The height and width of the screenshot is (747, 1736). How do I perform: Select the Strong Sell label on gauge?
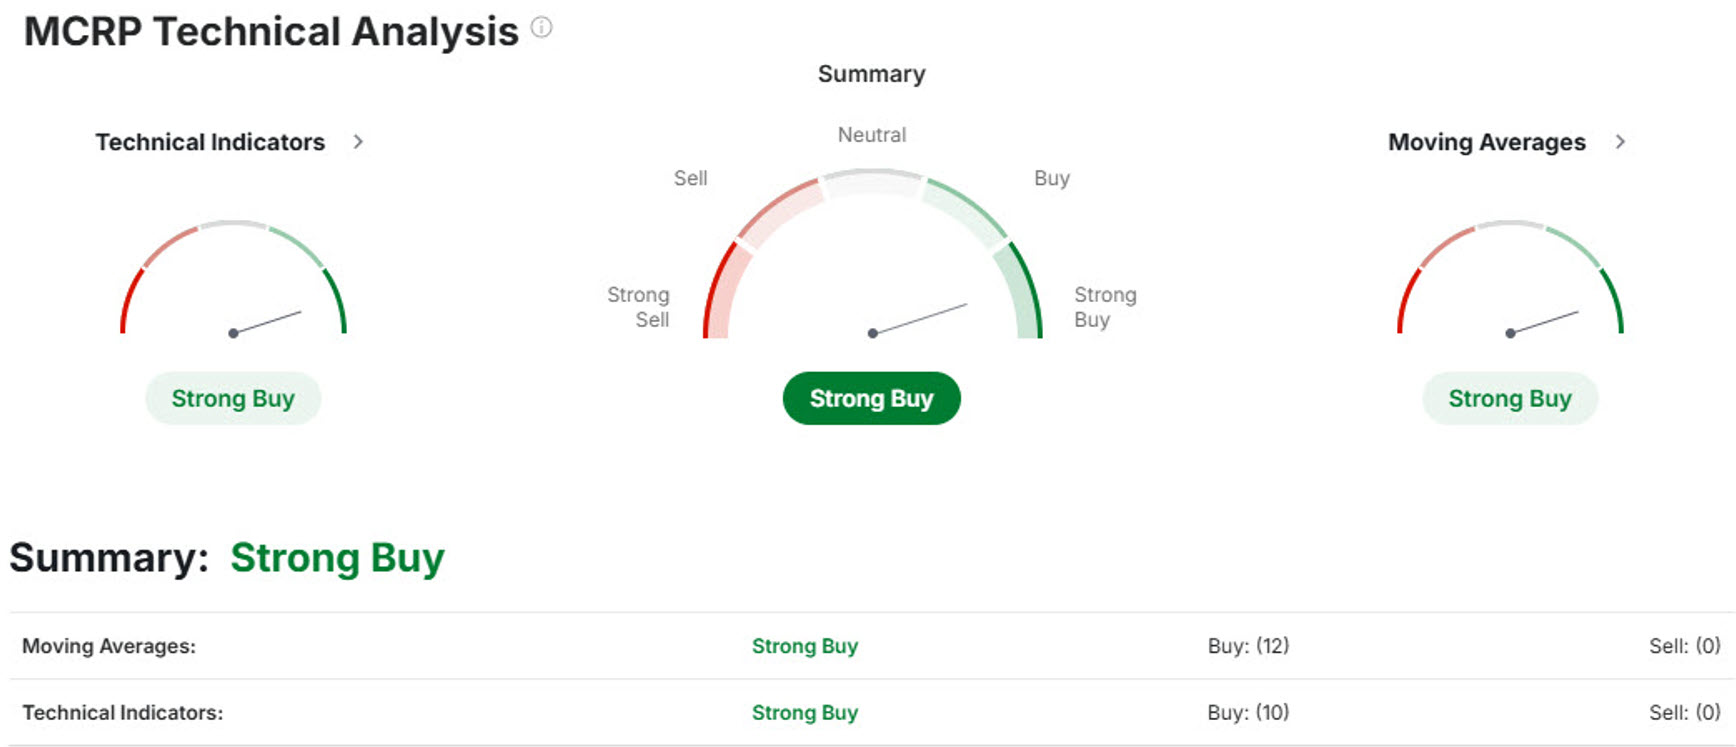coord(639,307)
